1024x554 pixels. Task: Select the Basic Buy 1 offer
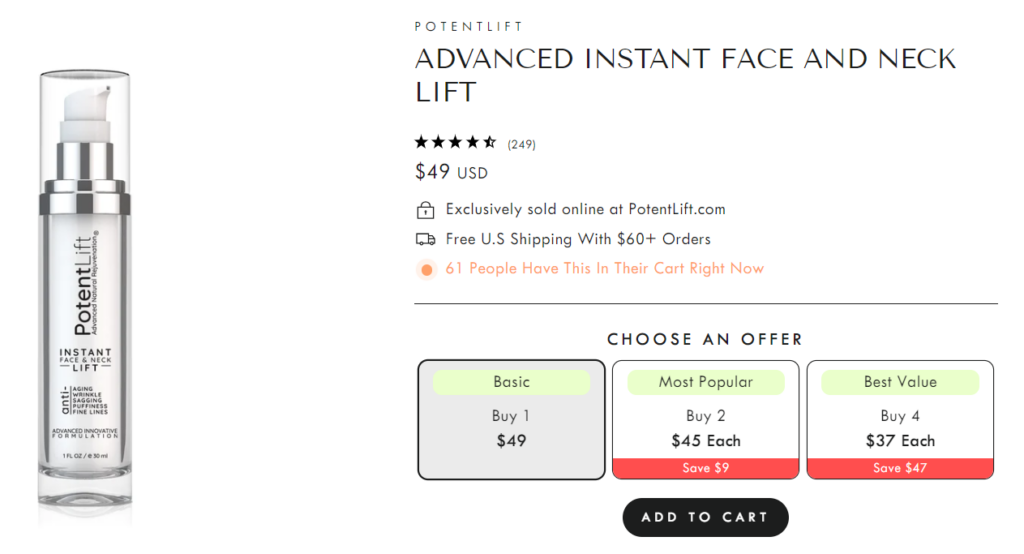click(x=511, y=419)
